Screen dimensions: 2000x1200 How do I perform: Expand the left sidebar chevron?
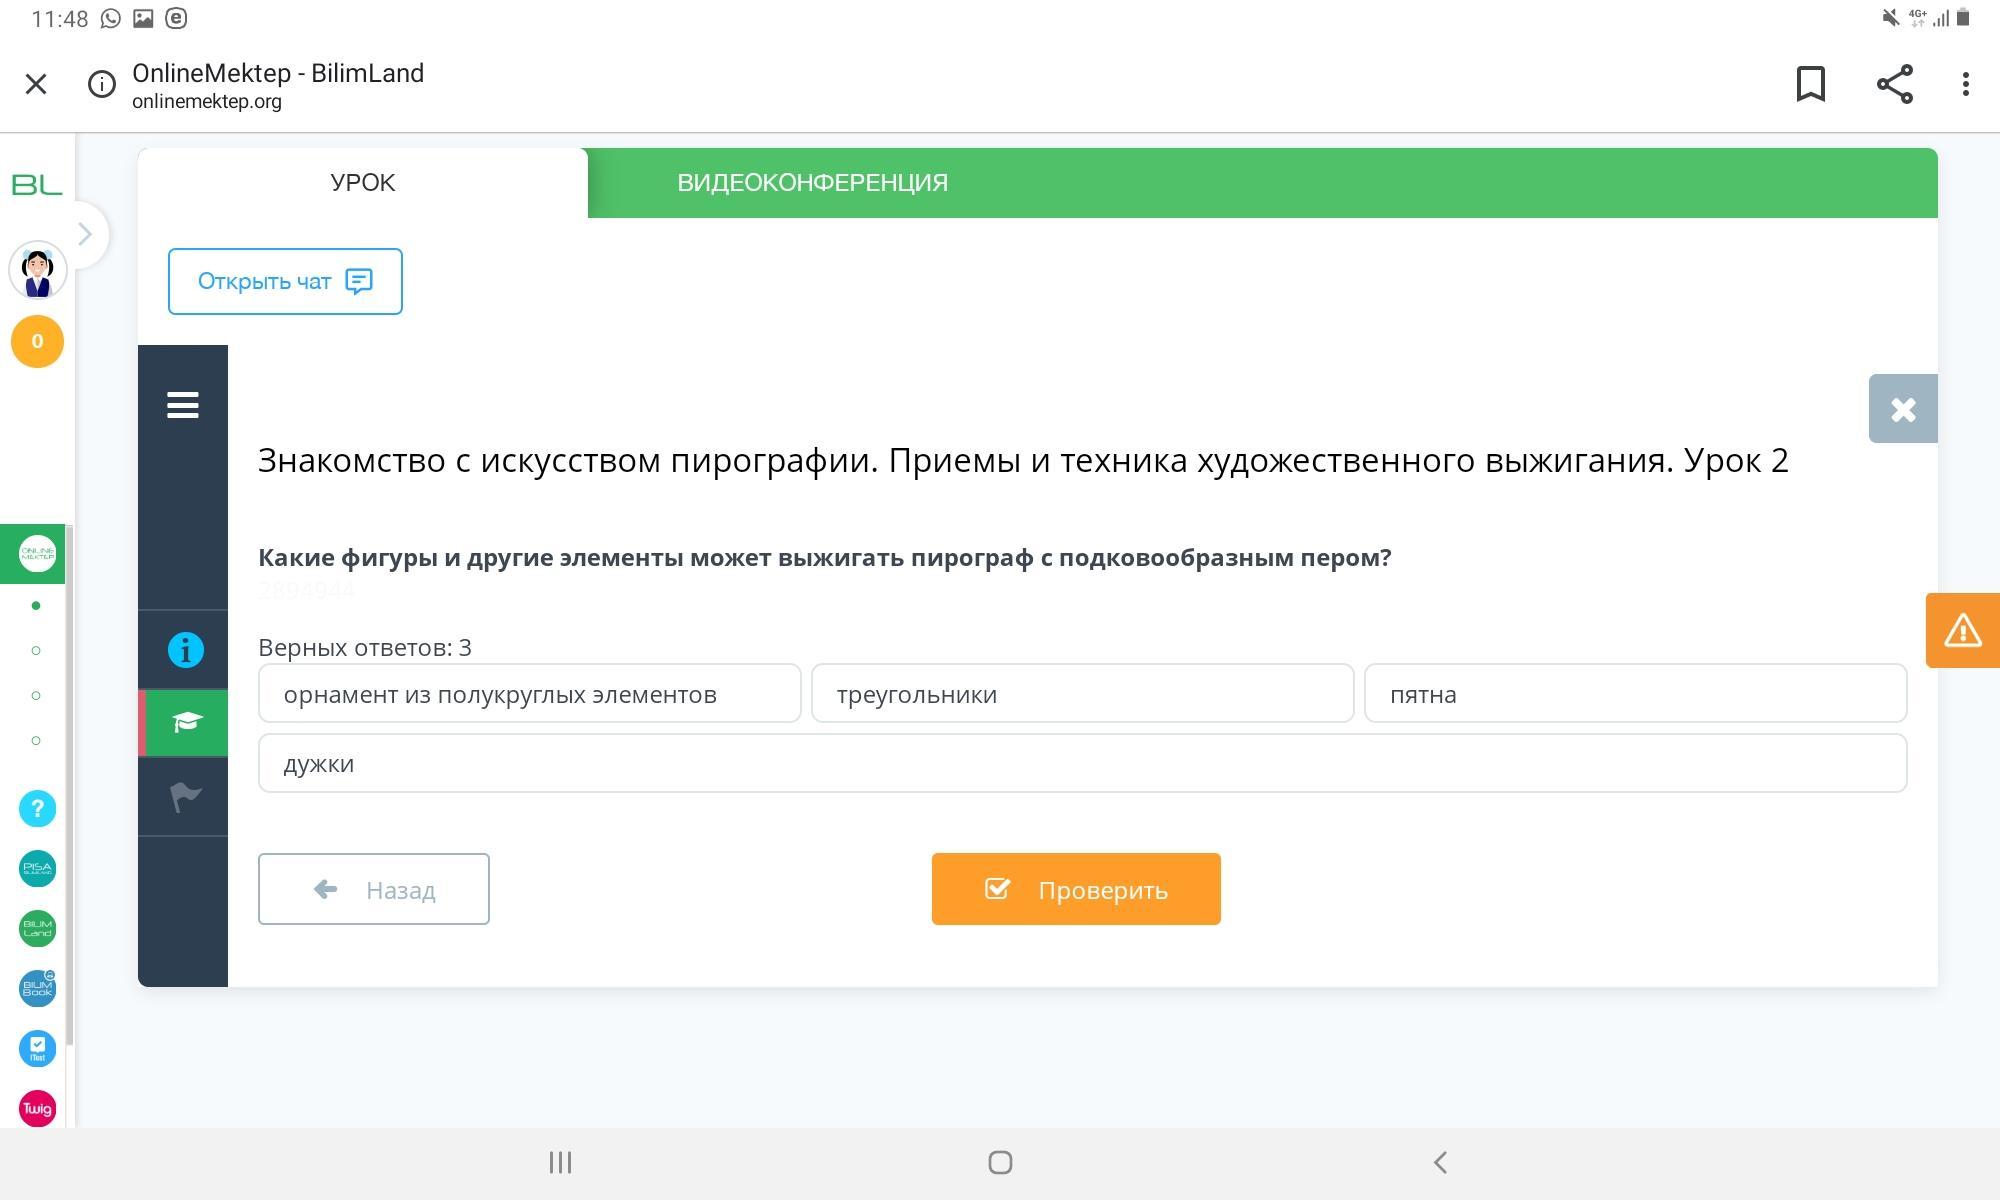[x=85, y=234]
